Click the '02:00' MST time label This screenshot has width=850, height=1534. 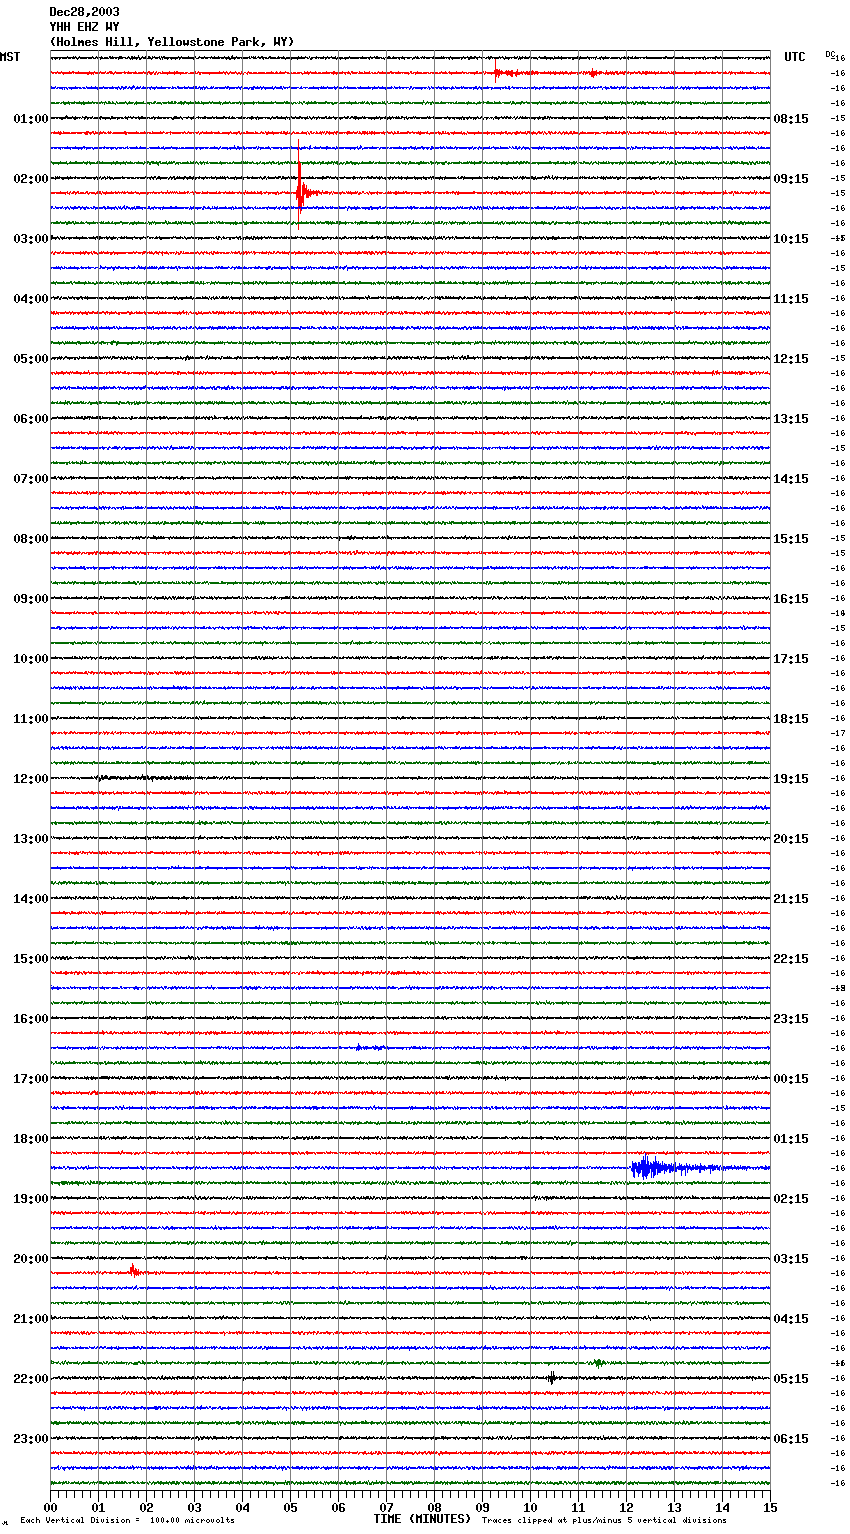pyautogui.click(x=31, y=179)
